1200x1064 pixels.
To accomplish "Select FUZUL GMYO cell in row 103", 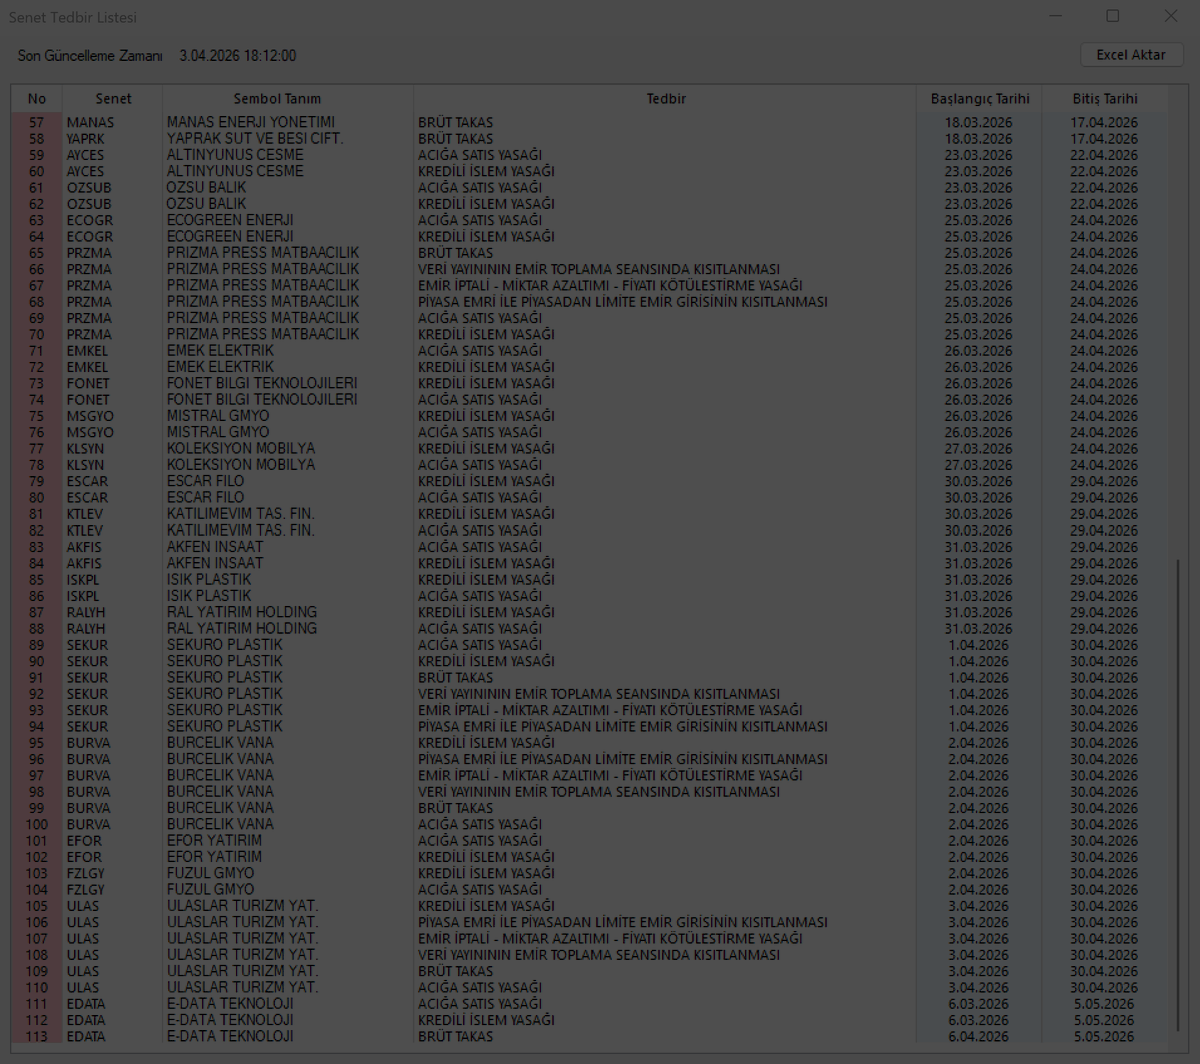I will [210, 874].
